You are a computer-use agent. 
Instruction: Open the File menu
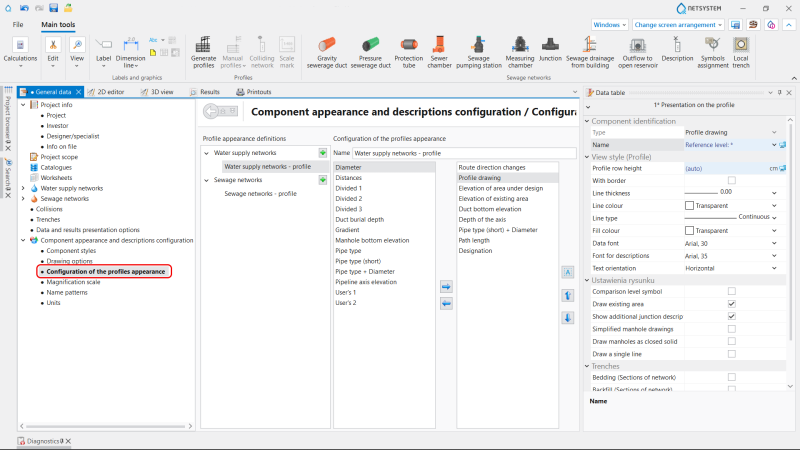click(x=18, y=24)
